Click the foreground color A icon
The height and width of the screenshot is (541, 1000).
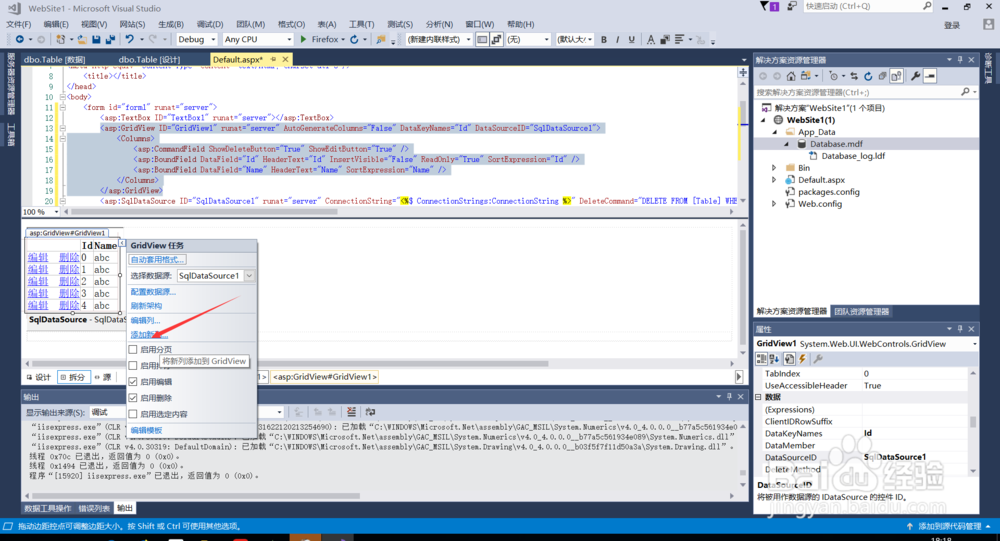pos(651,40)
